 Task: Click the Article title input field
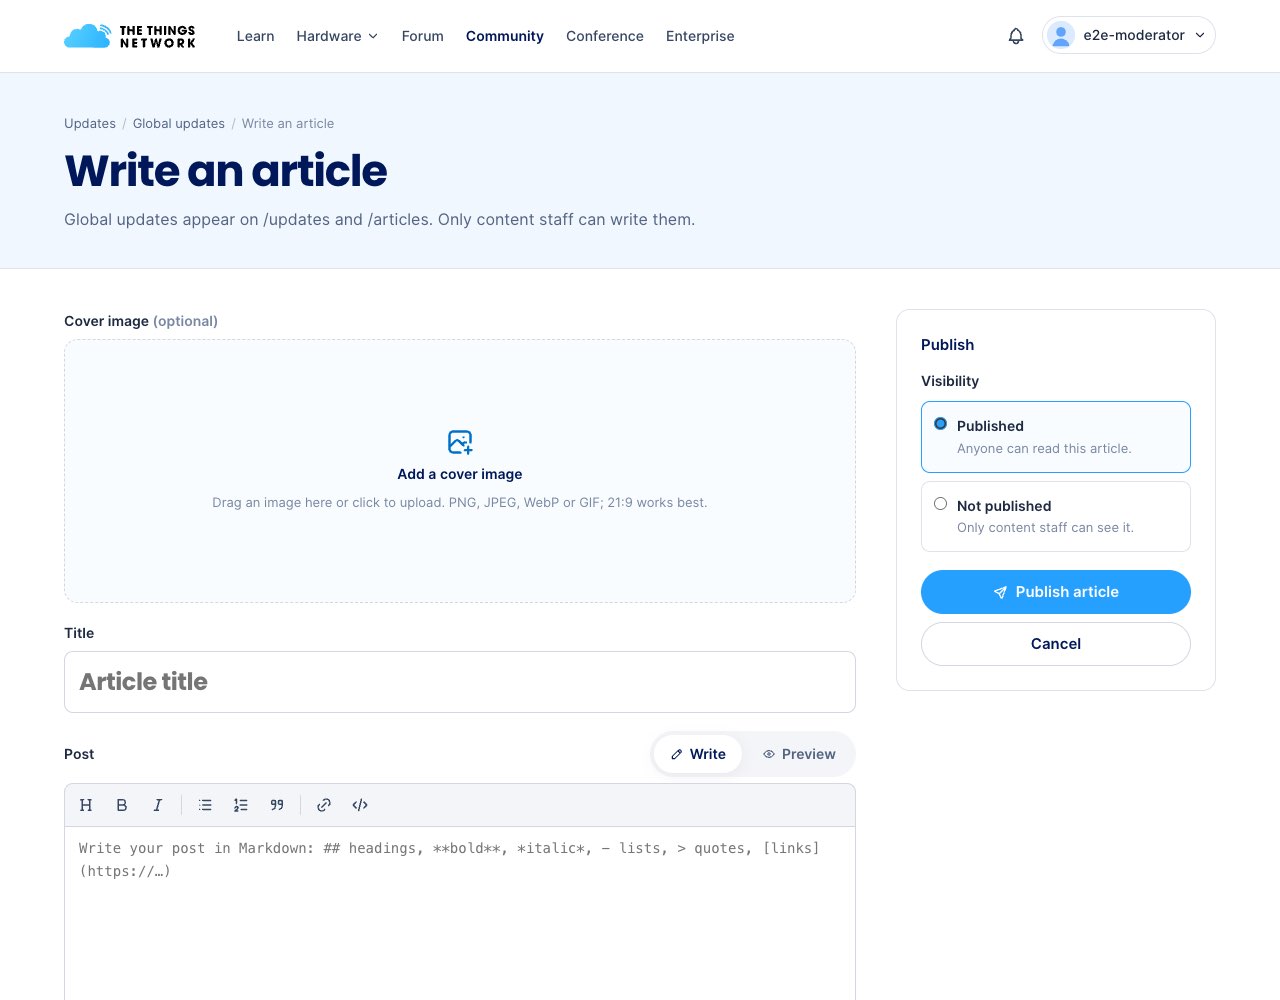tap(460, 682)
